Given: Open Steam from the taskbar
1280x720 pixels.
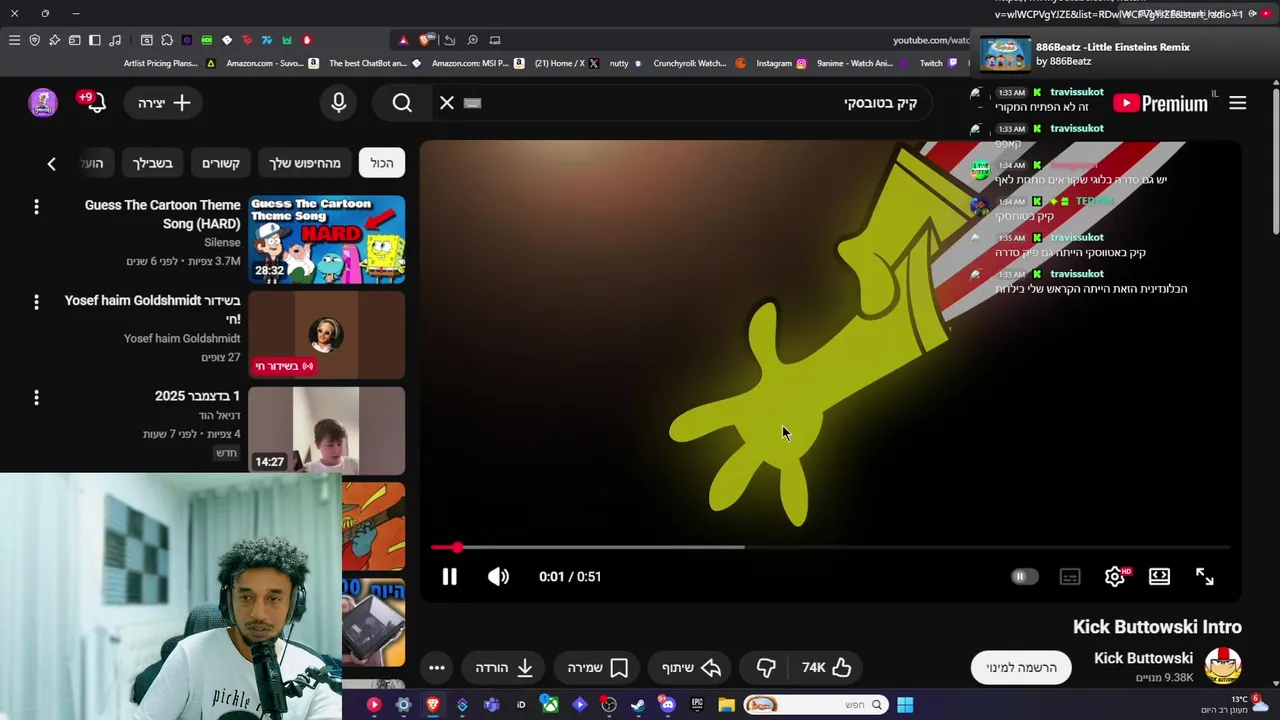Looking at the screenshot, I should click(x=638, y=705).
